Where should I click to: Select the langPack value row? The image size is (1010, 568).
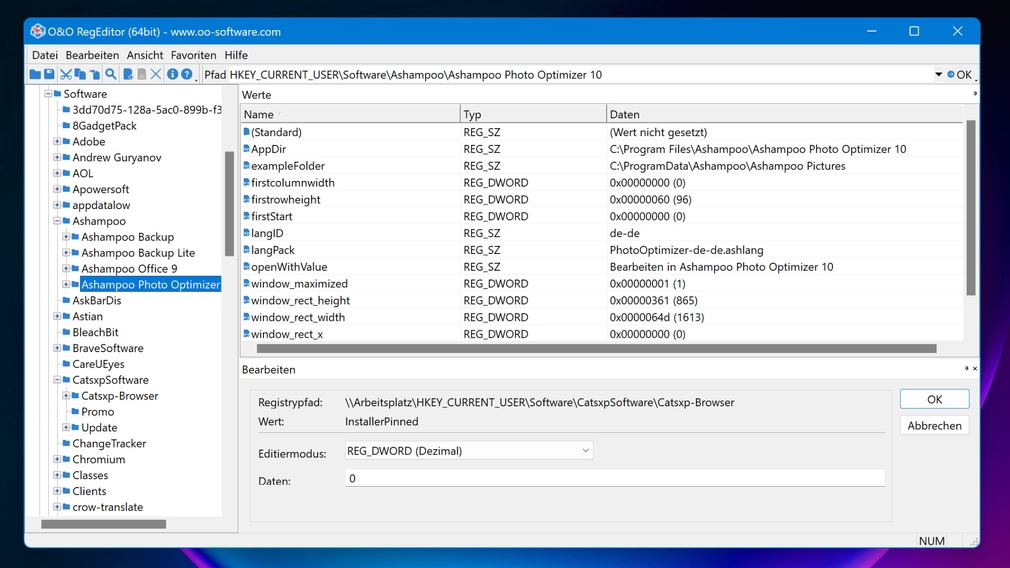click(x=602, y=250)
